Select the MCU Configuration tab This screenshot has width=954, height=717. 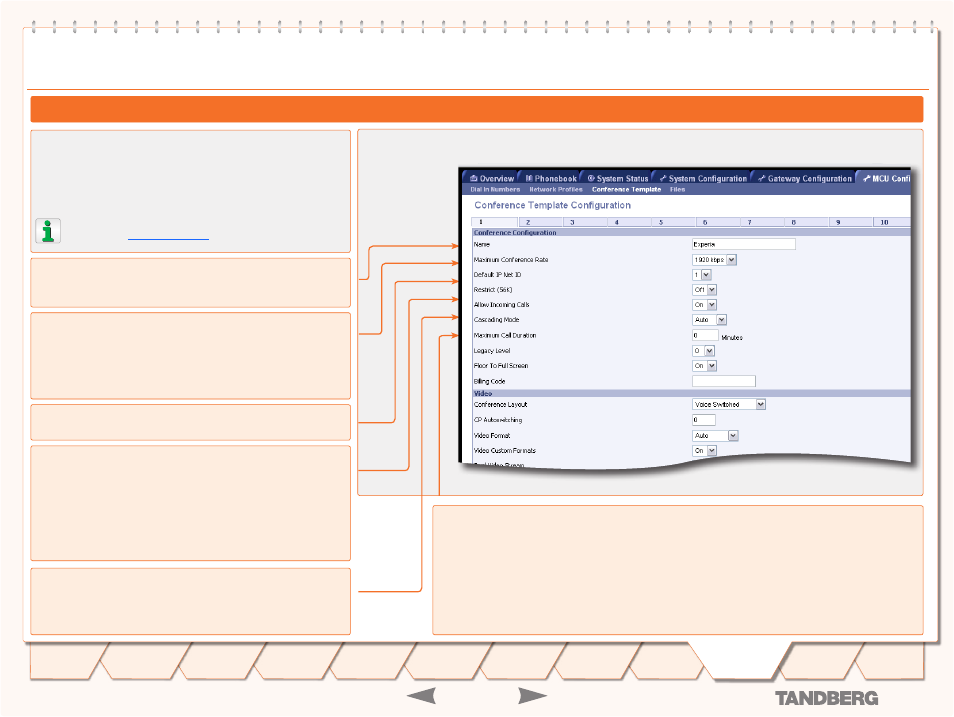pos(886,178)
